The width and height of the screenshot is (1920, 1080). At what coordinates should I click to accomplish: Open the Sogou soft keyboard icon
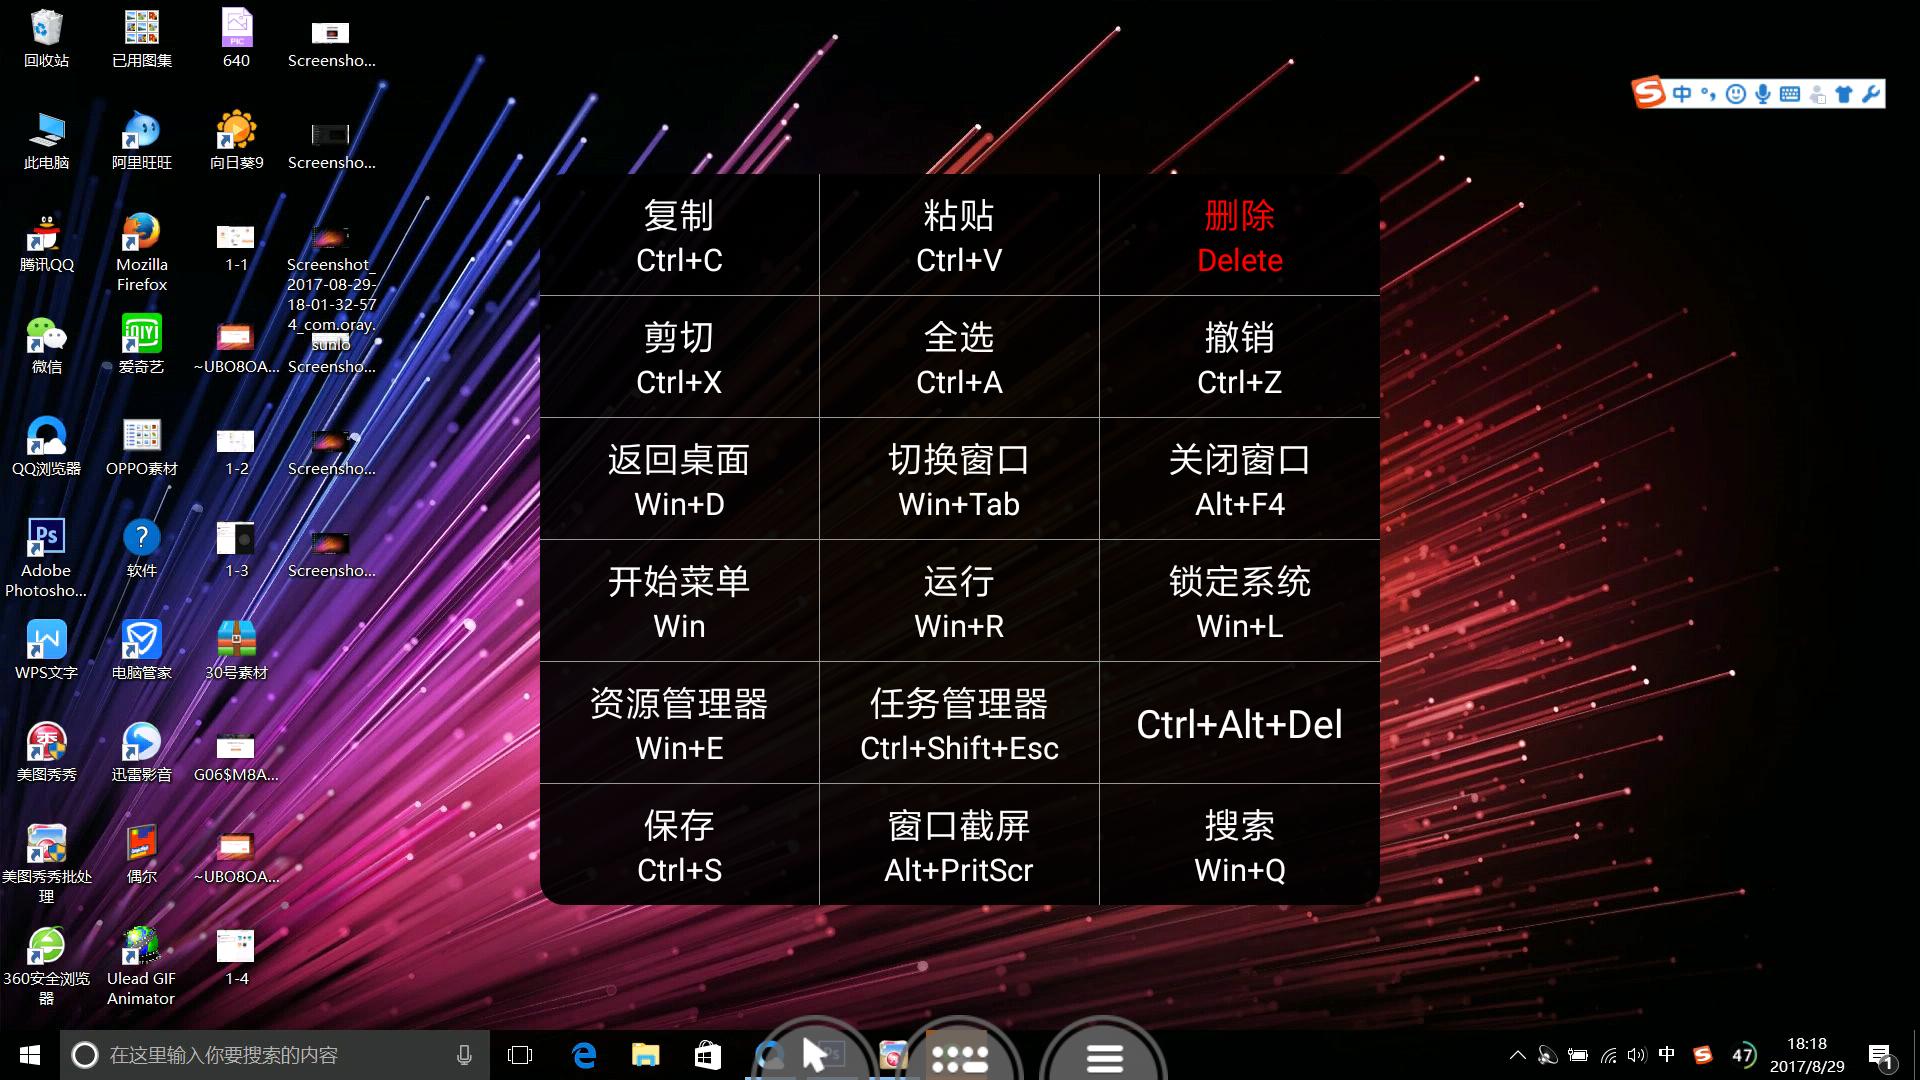click(1790, 95)
